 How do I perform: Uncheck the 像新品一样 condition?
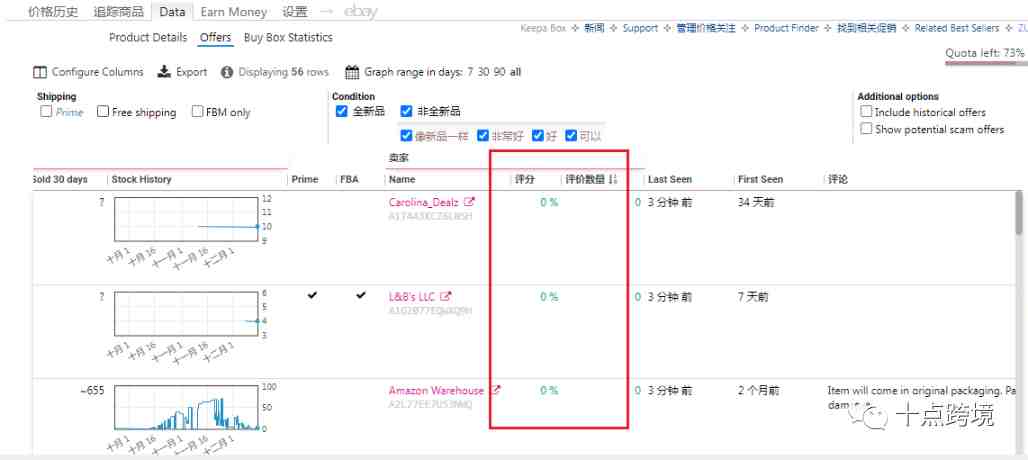tap(406, 136)
